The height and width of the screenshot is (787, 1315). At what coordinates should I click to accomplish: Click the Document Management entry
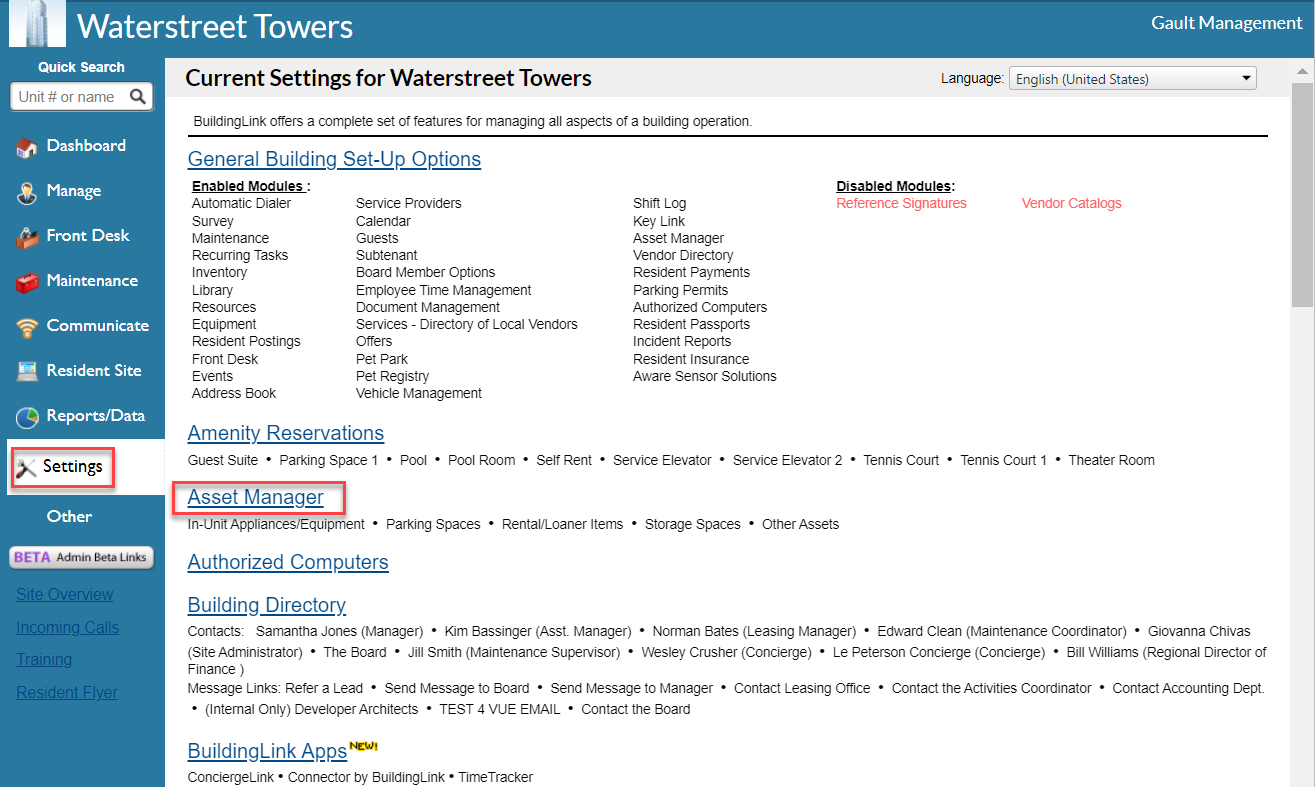coord(428,307)
